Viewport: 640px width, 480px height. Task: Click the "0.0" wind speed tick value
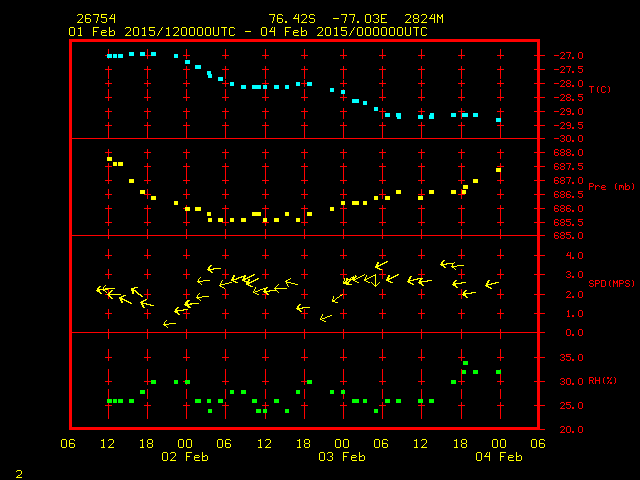(574, 333)
